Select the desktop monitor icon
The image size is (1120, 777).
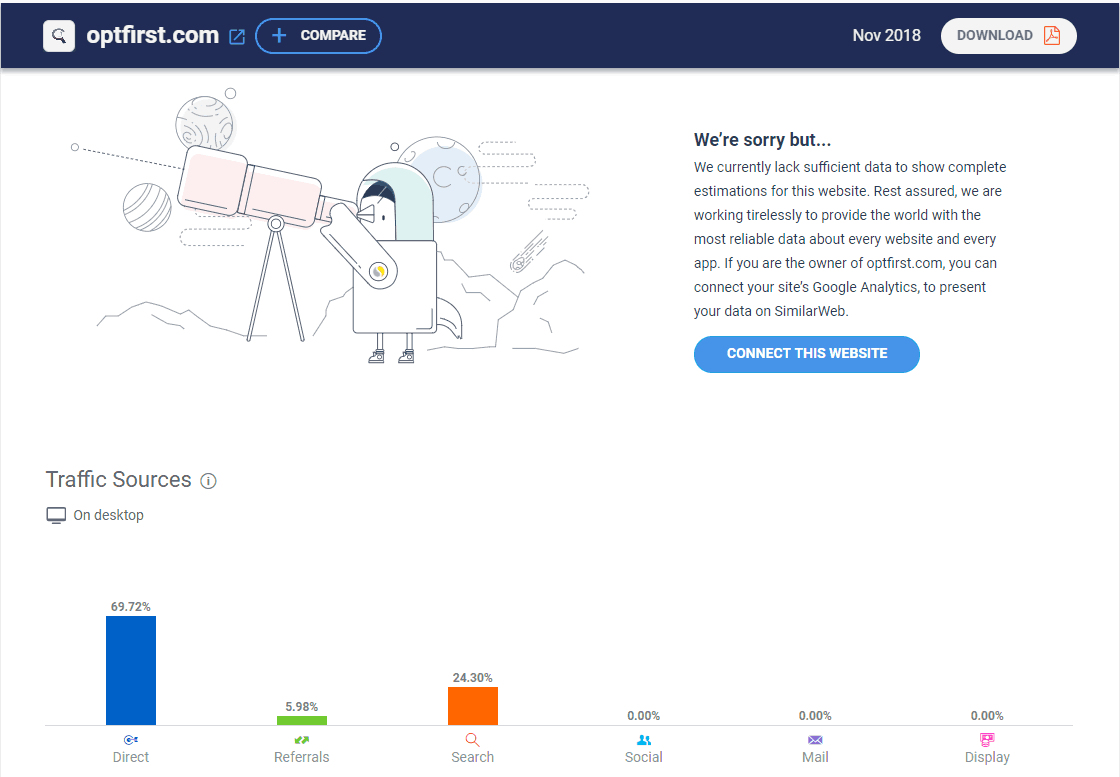(x=56, y=514)
